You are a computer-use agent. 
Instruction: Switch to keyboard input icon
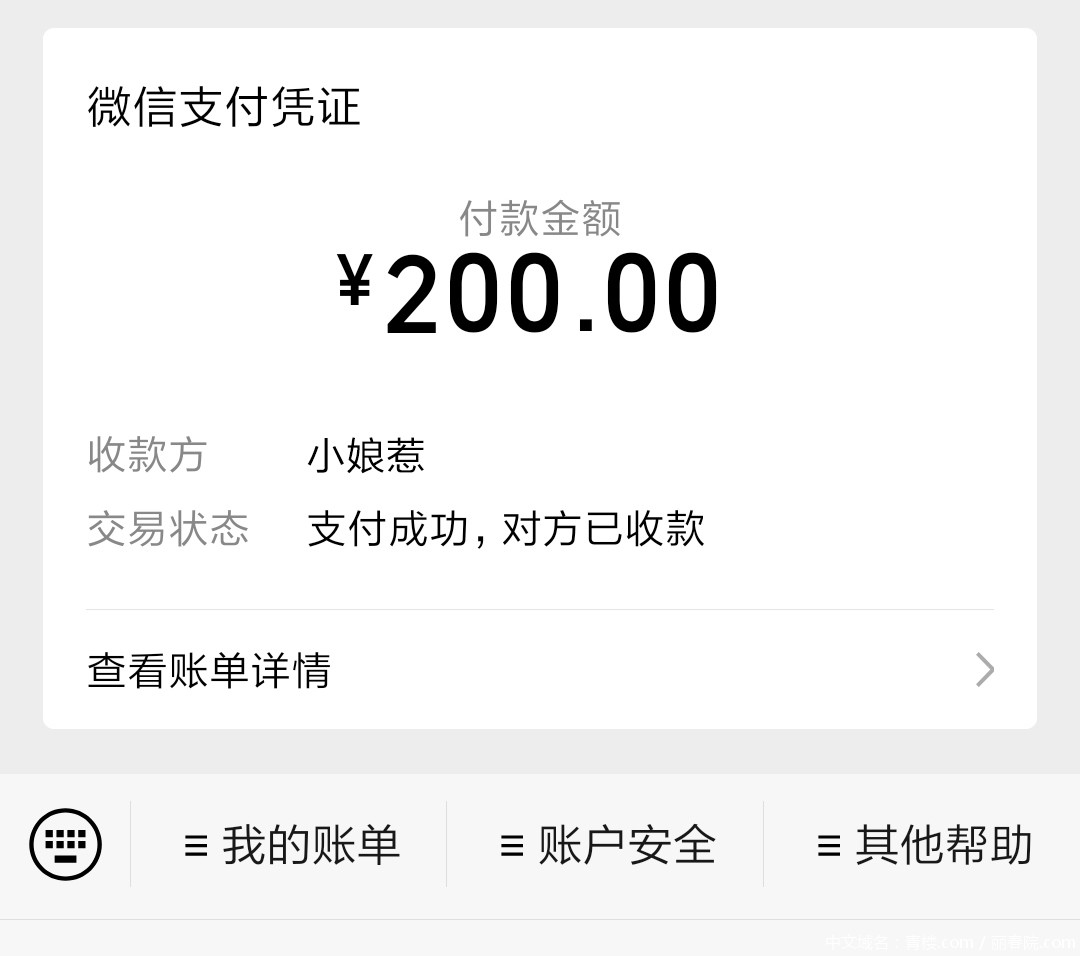coord(65,844)
